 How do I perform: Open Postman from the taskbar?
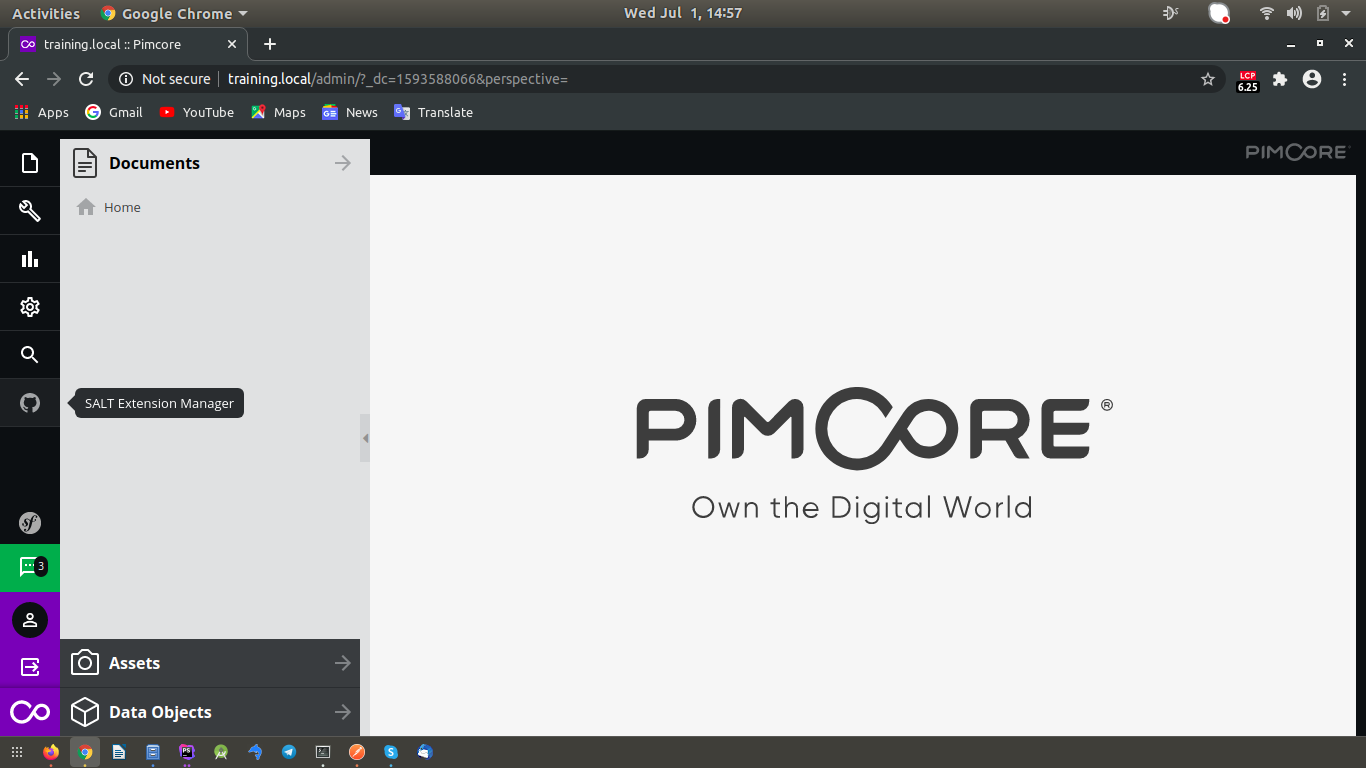(357, 752)
